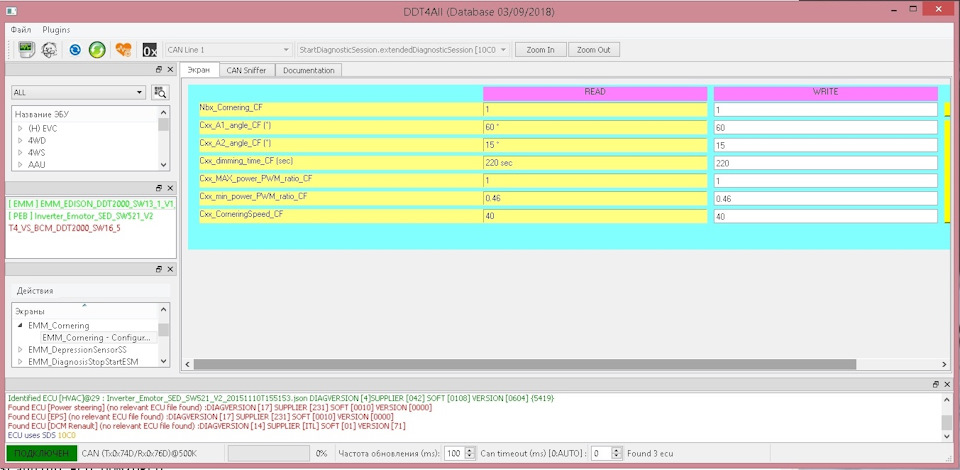The height and width of the screenshot is (470, 960).
Task: Open the StartDiagnosticSession dropdown
Action: tap(402, 50)
